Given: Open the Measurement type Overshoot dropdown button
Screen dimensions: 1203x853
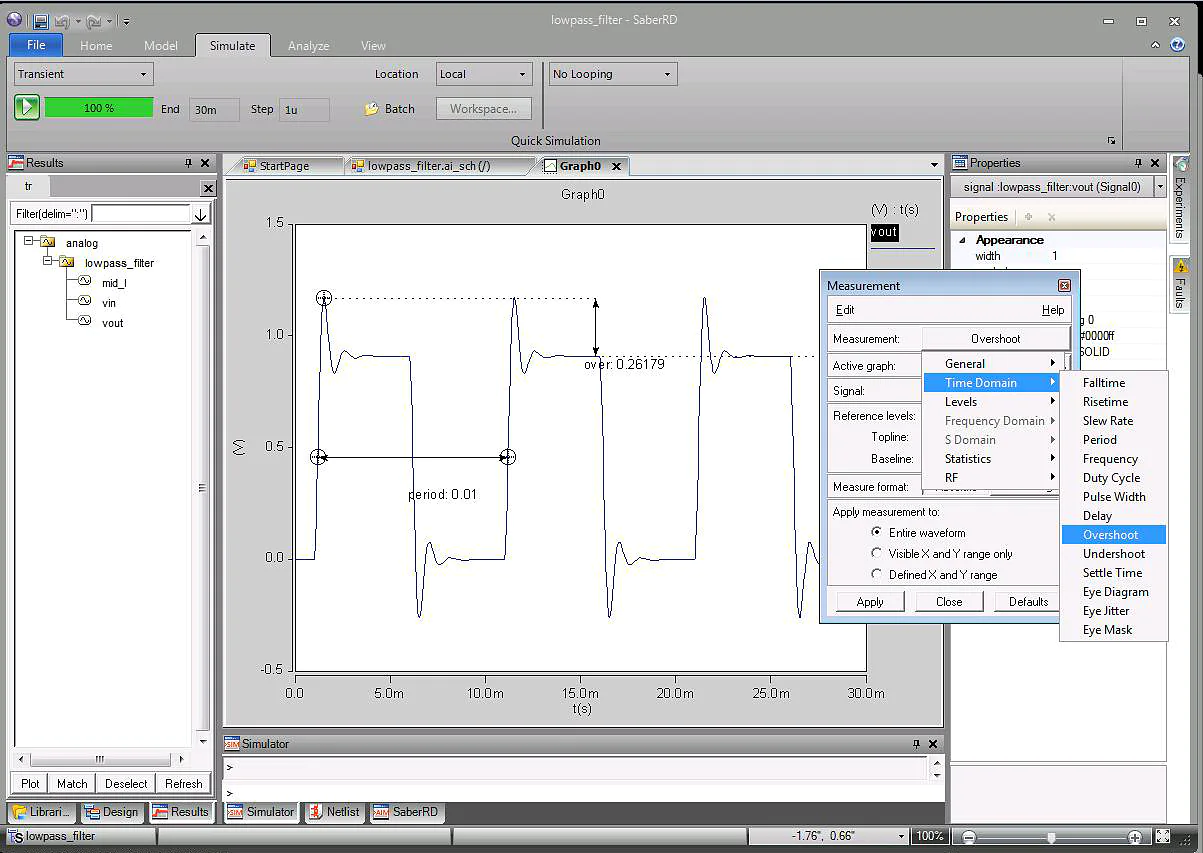Looking at the screenshot, I should (x=995, y=339).
